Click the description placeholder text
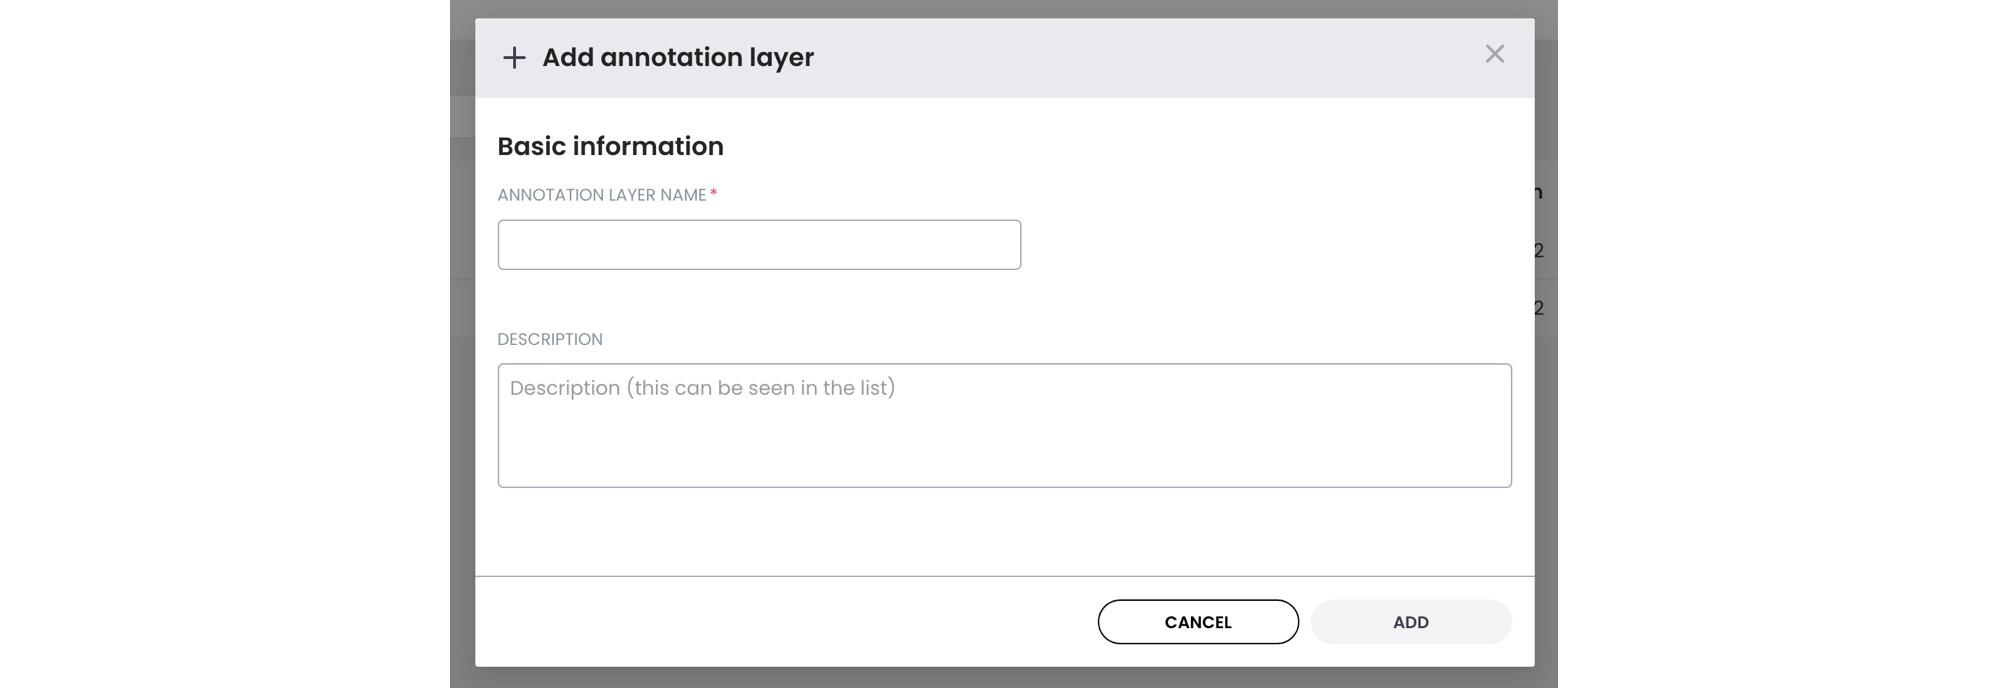 click(x=702, y=388)
